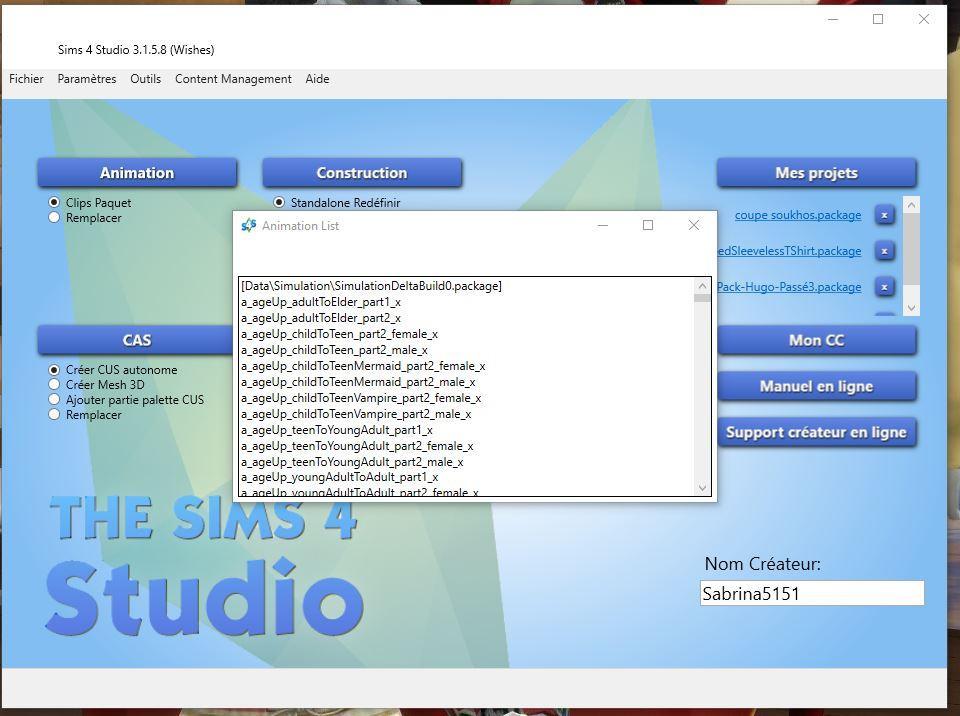Click the projects list scrollbar thumb
The width and height of the screenshot is (960, 716).
click(911, 249)
